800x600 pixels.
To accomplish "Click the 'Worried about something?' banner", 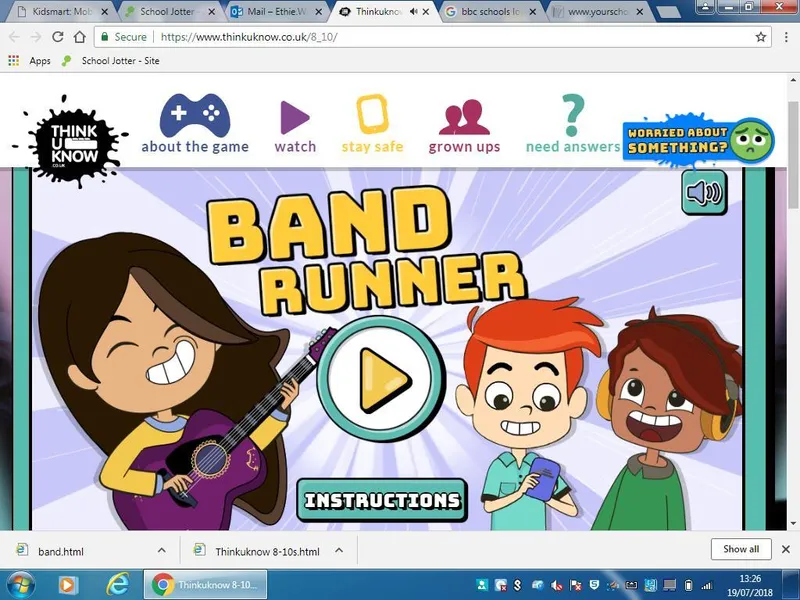I will tap(691, 141).
